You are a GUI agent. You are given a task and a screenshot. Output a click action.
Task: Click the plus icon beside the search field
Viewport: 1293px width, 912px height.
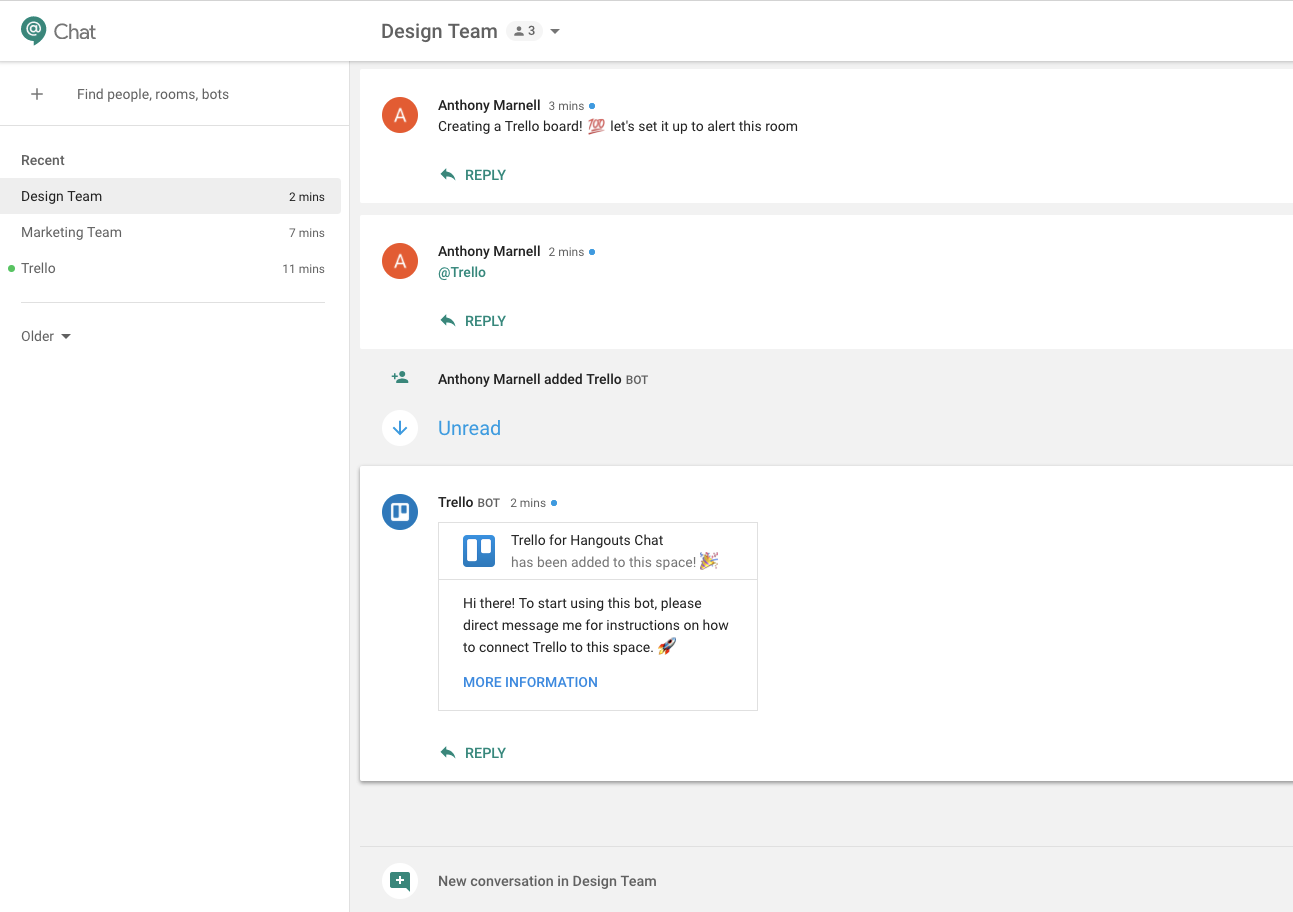[37, 94]
